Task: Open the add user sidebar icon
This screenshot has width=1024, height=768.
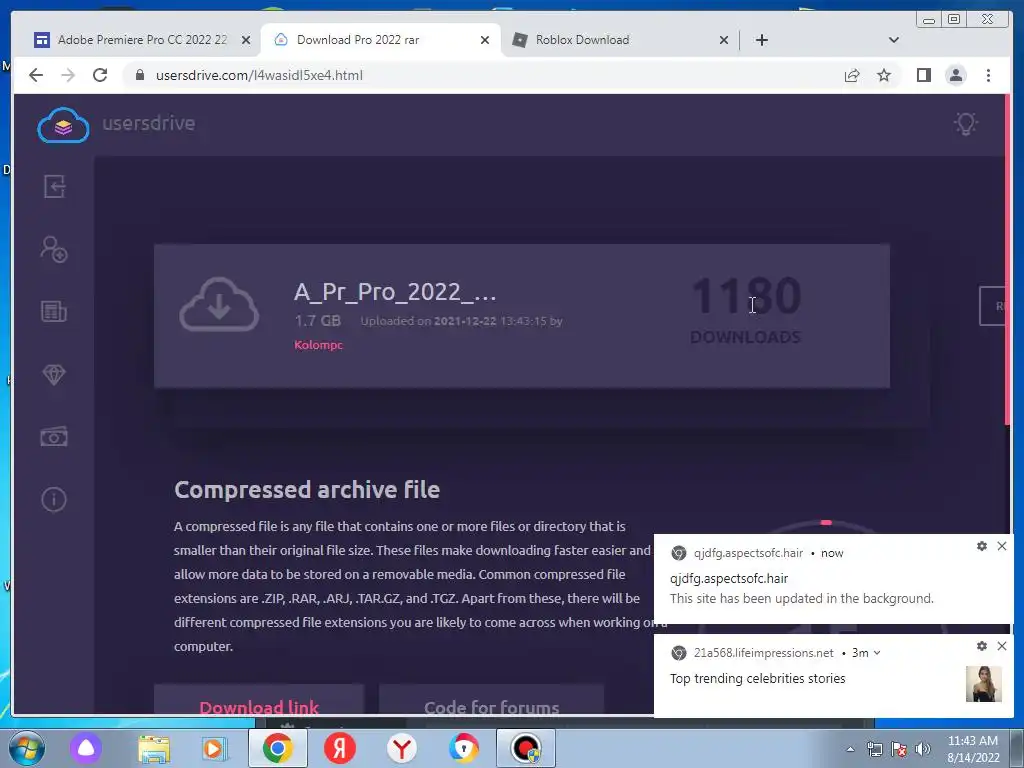Action: point(54,249)
